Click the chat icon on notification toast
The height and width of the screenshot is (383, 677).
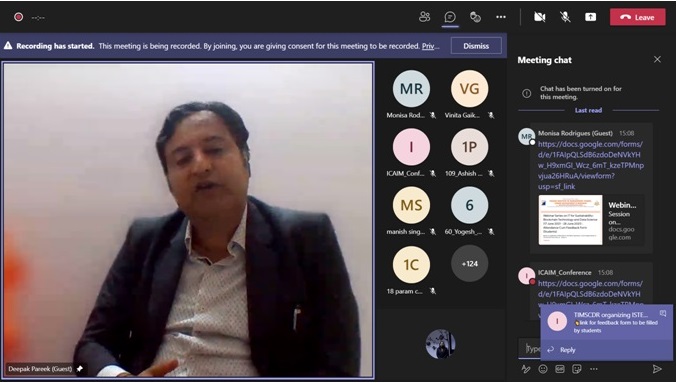pos(663,314)
